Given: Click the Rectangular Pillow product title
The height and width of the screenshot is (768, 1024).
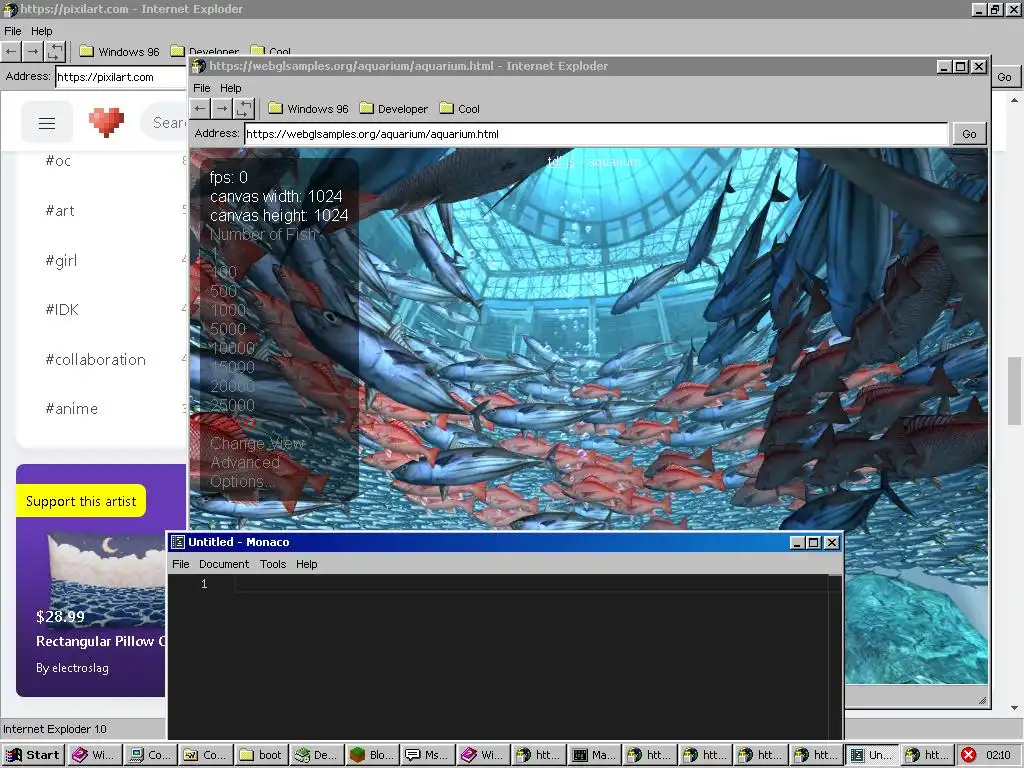Looking at the screenshot, I should [101, 641].
